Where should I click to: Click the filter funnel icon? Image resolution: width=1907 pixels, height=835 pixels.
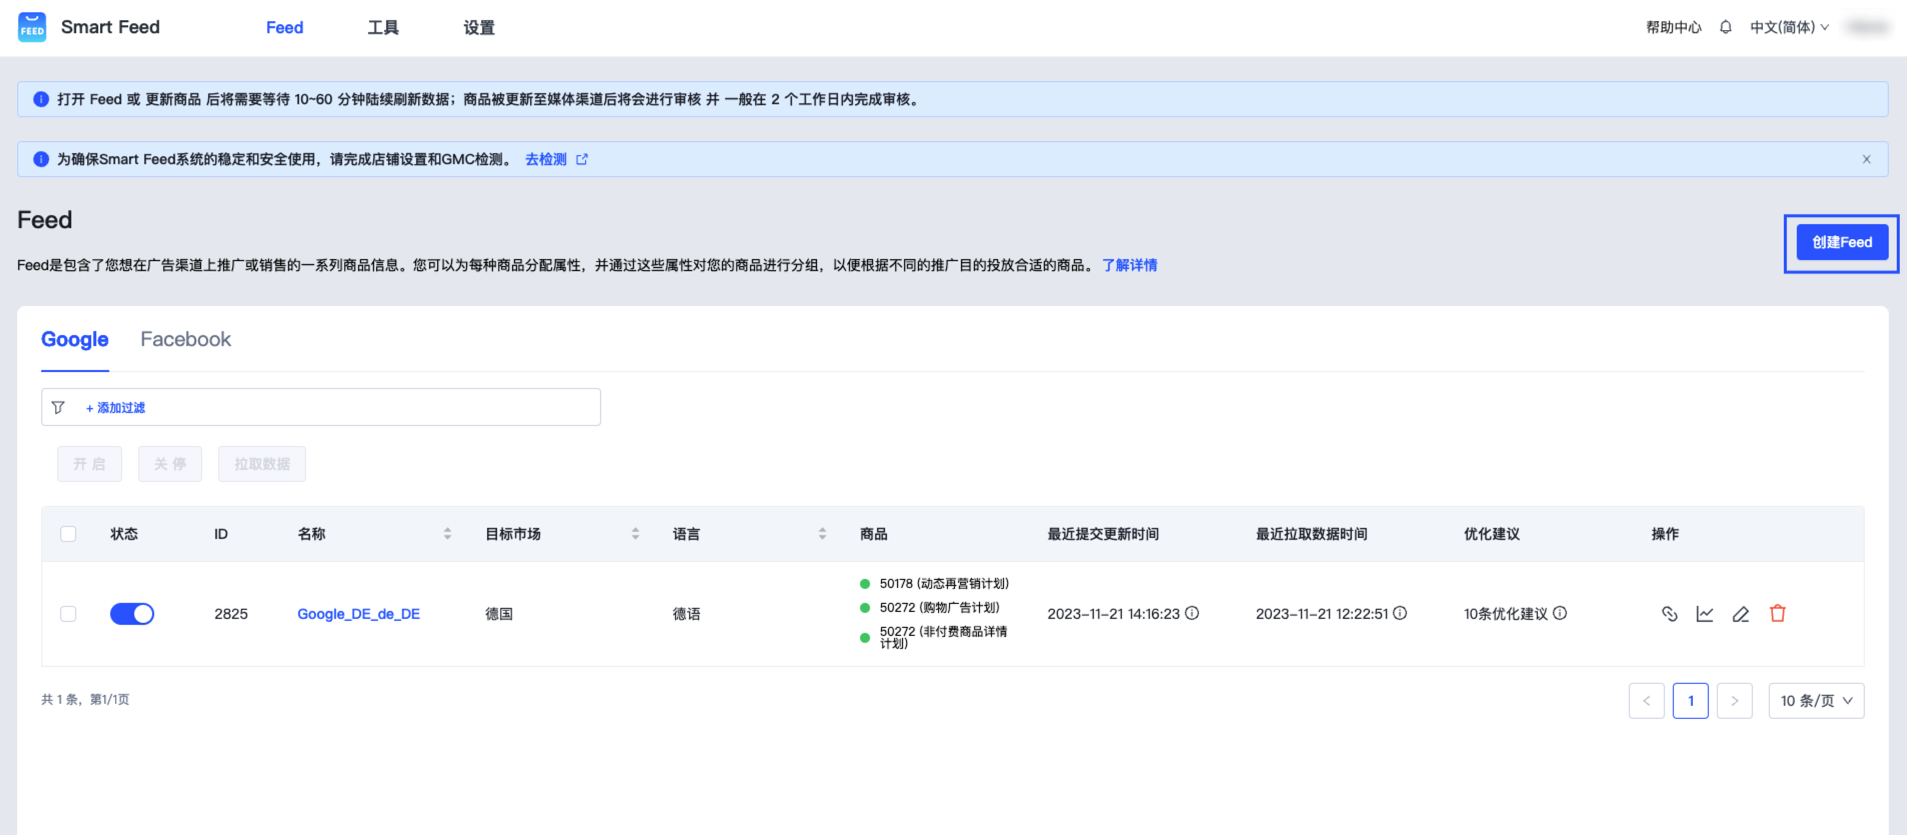point(58,408)
